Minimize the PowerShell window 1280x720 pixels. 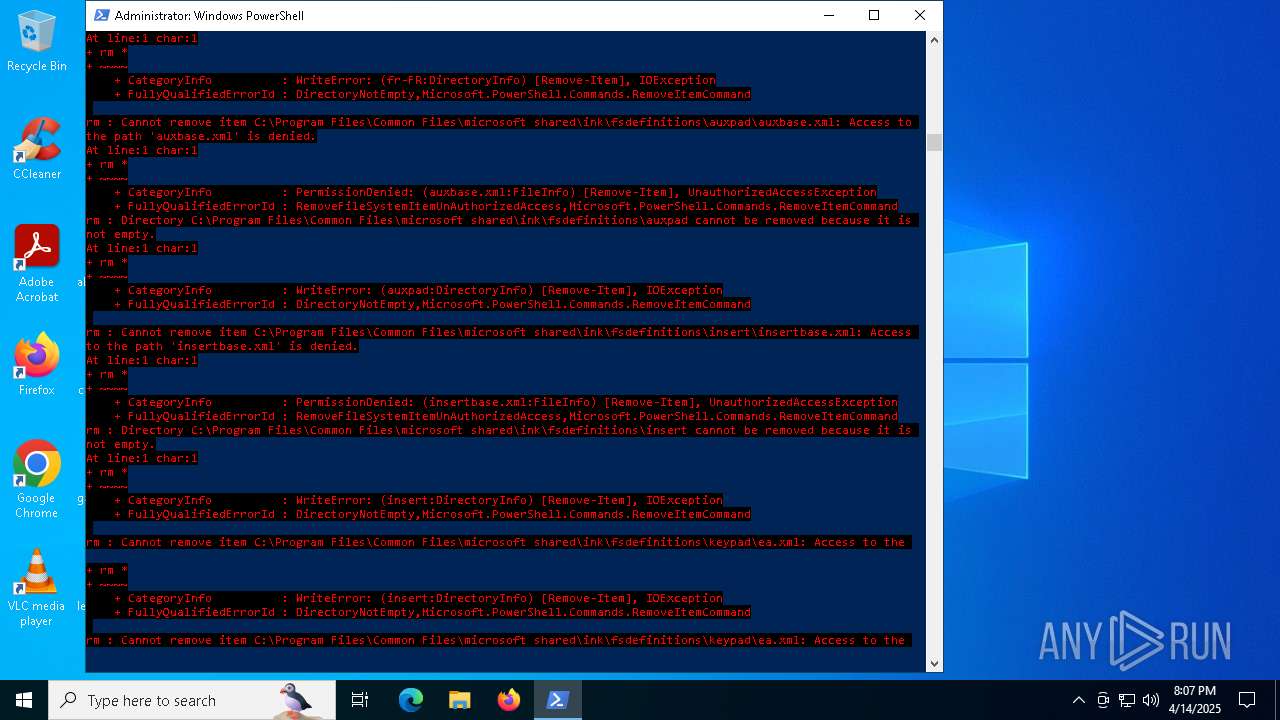(829, 15)
